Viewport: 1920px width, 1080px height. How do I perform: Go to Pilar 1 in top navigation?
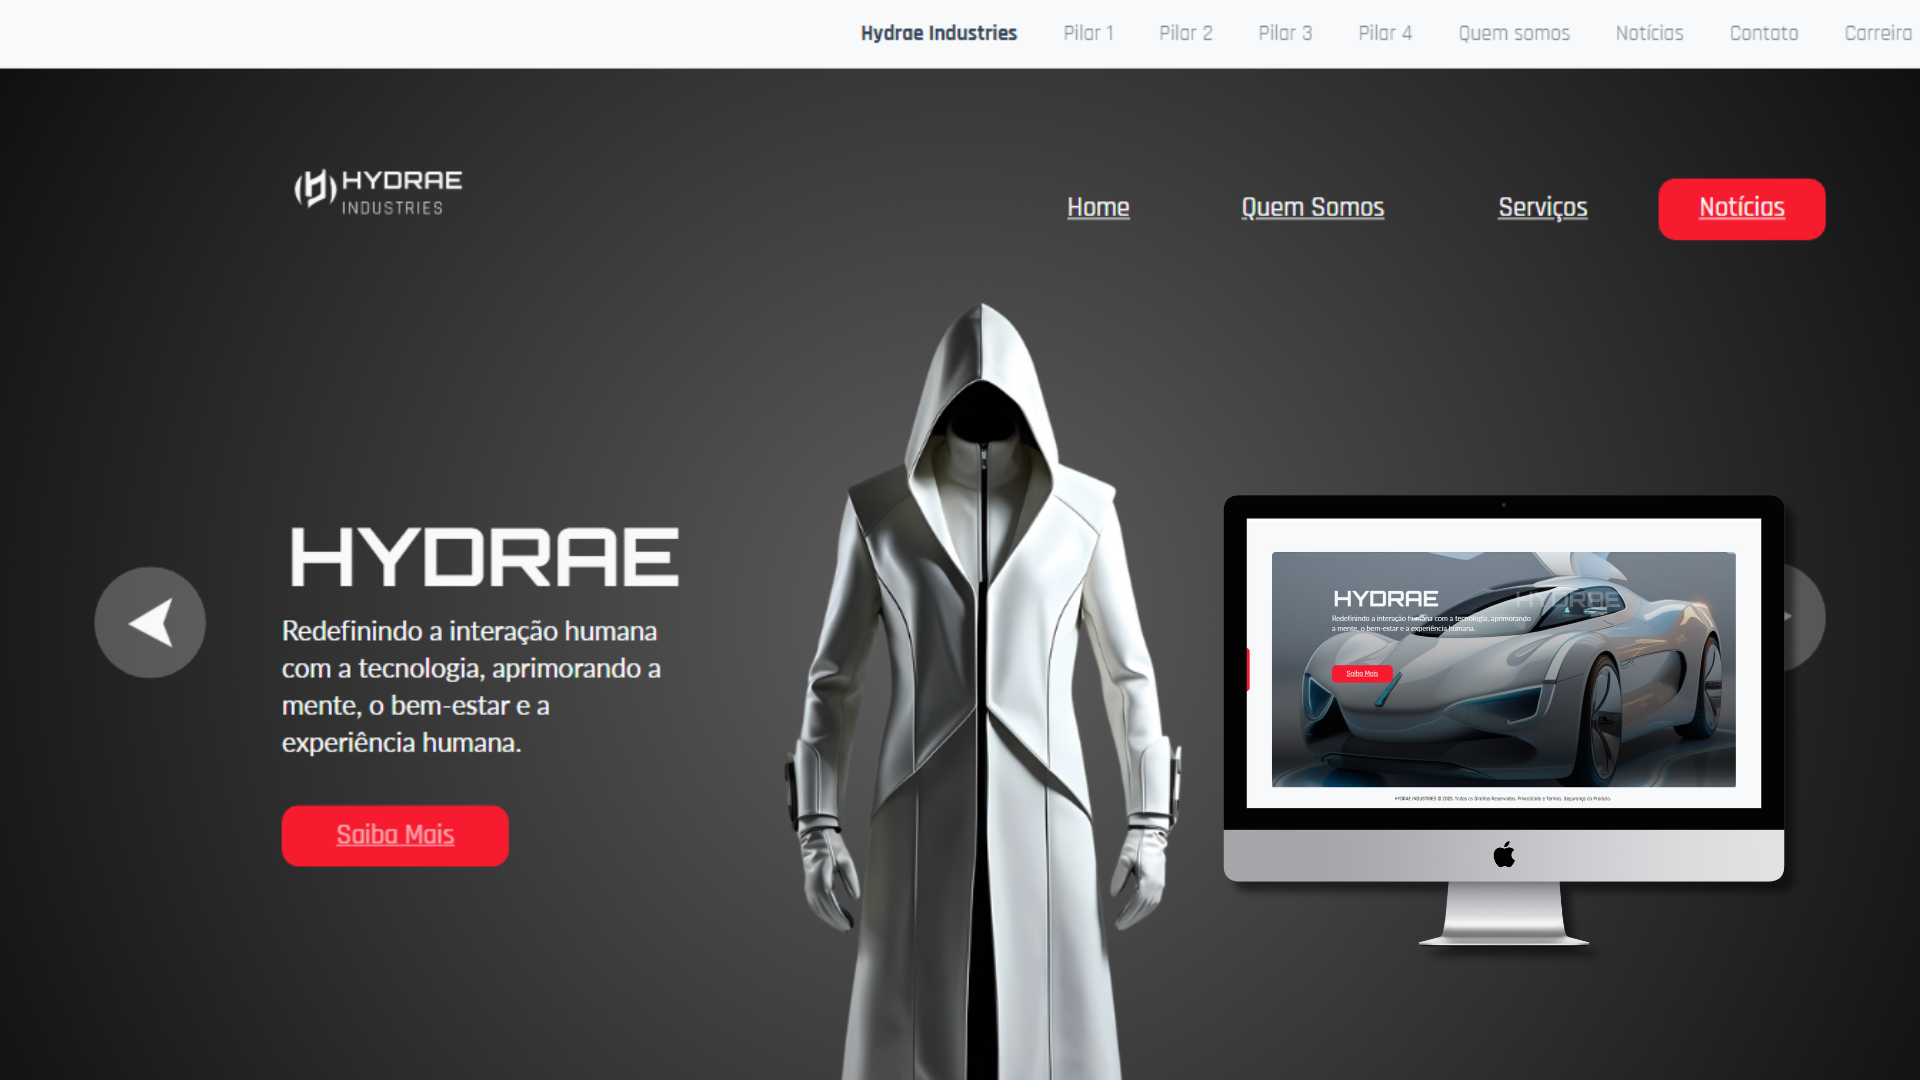(x=1088, y=33)
